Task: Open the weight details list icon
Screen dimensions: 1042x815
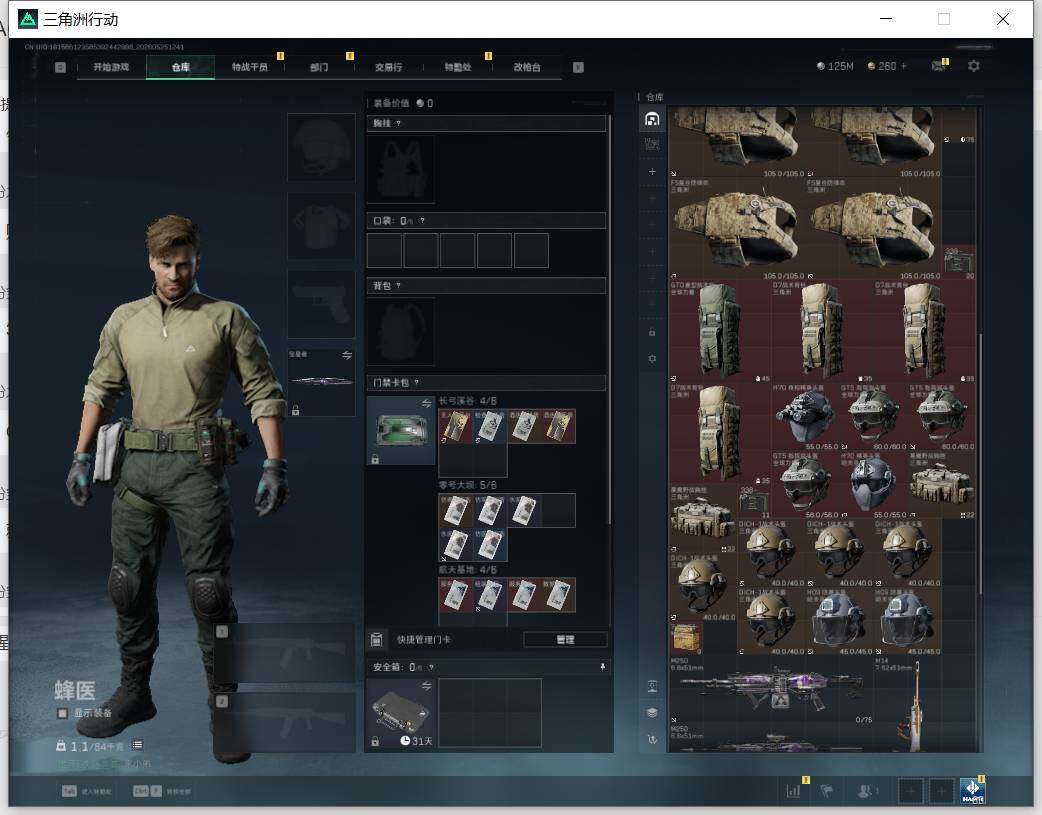Action: 137,745
